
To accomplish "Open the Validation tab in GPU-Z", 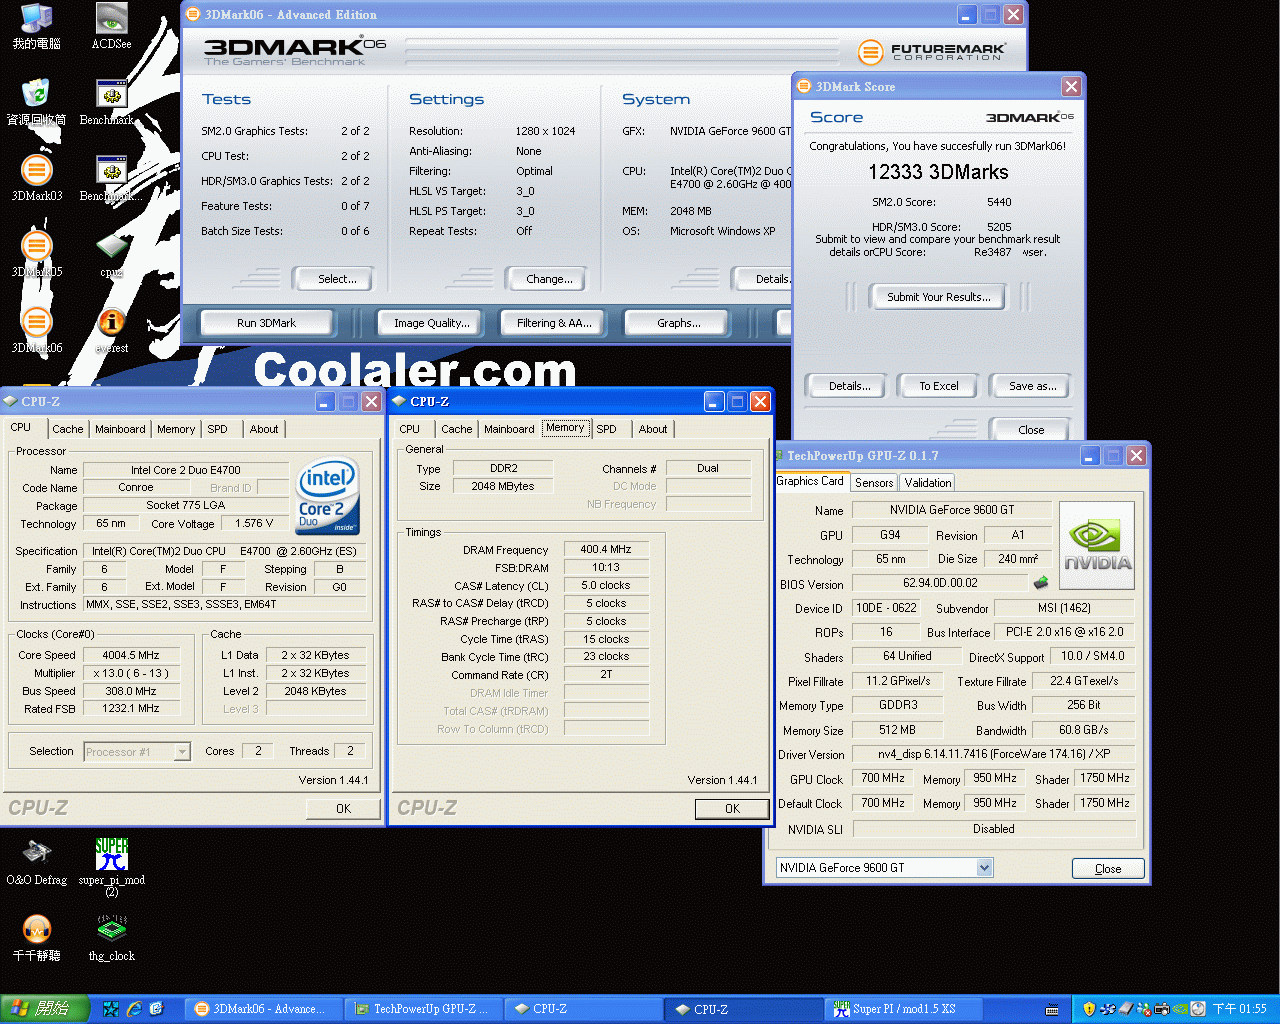I will pos(928,482).
